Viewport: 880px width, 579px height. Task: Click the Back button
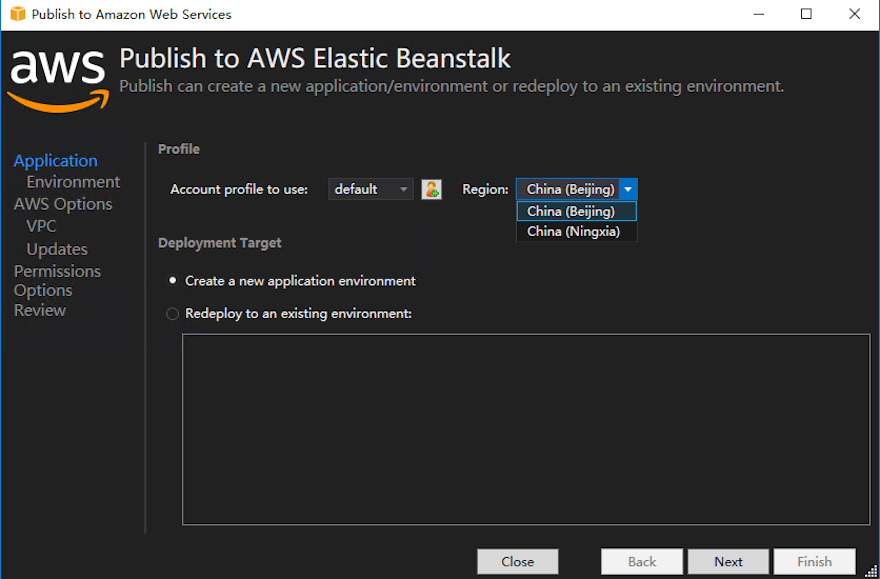(642, 562)
